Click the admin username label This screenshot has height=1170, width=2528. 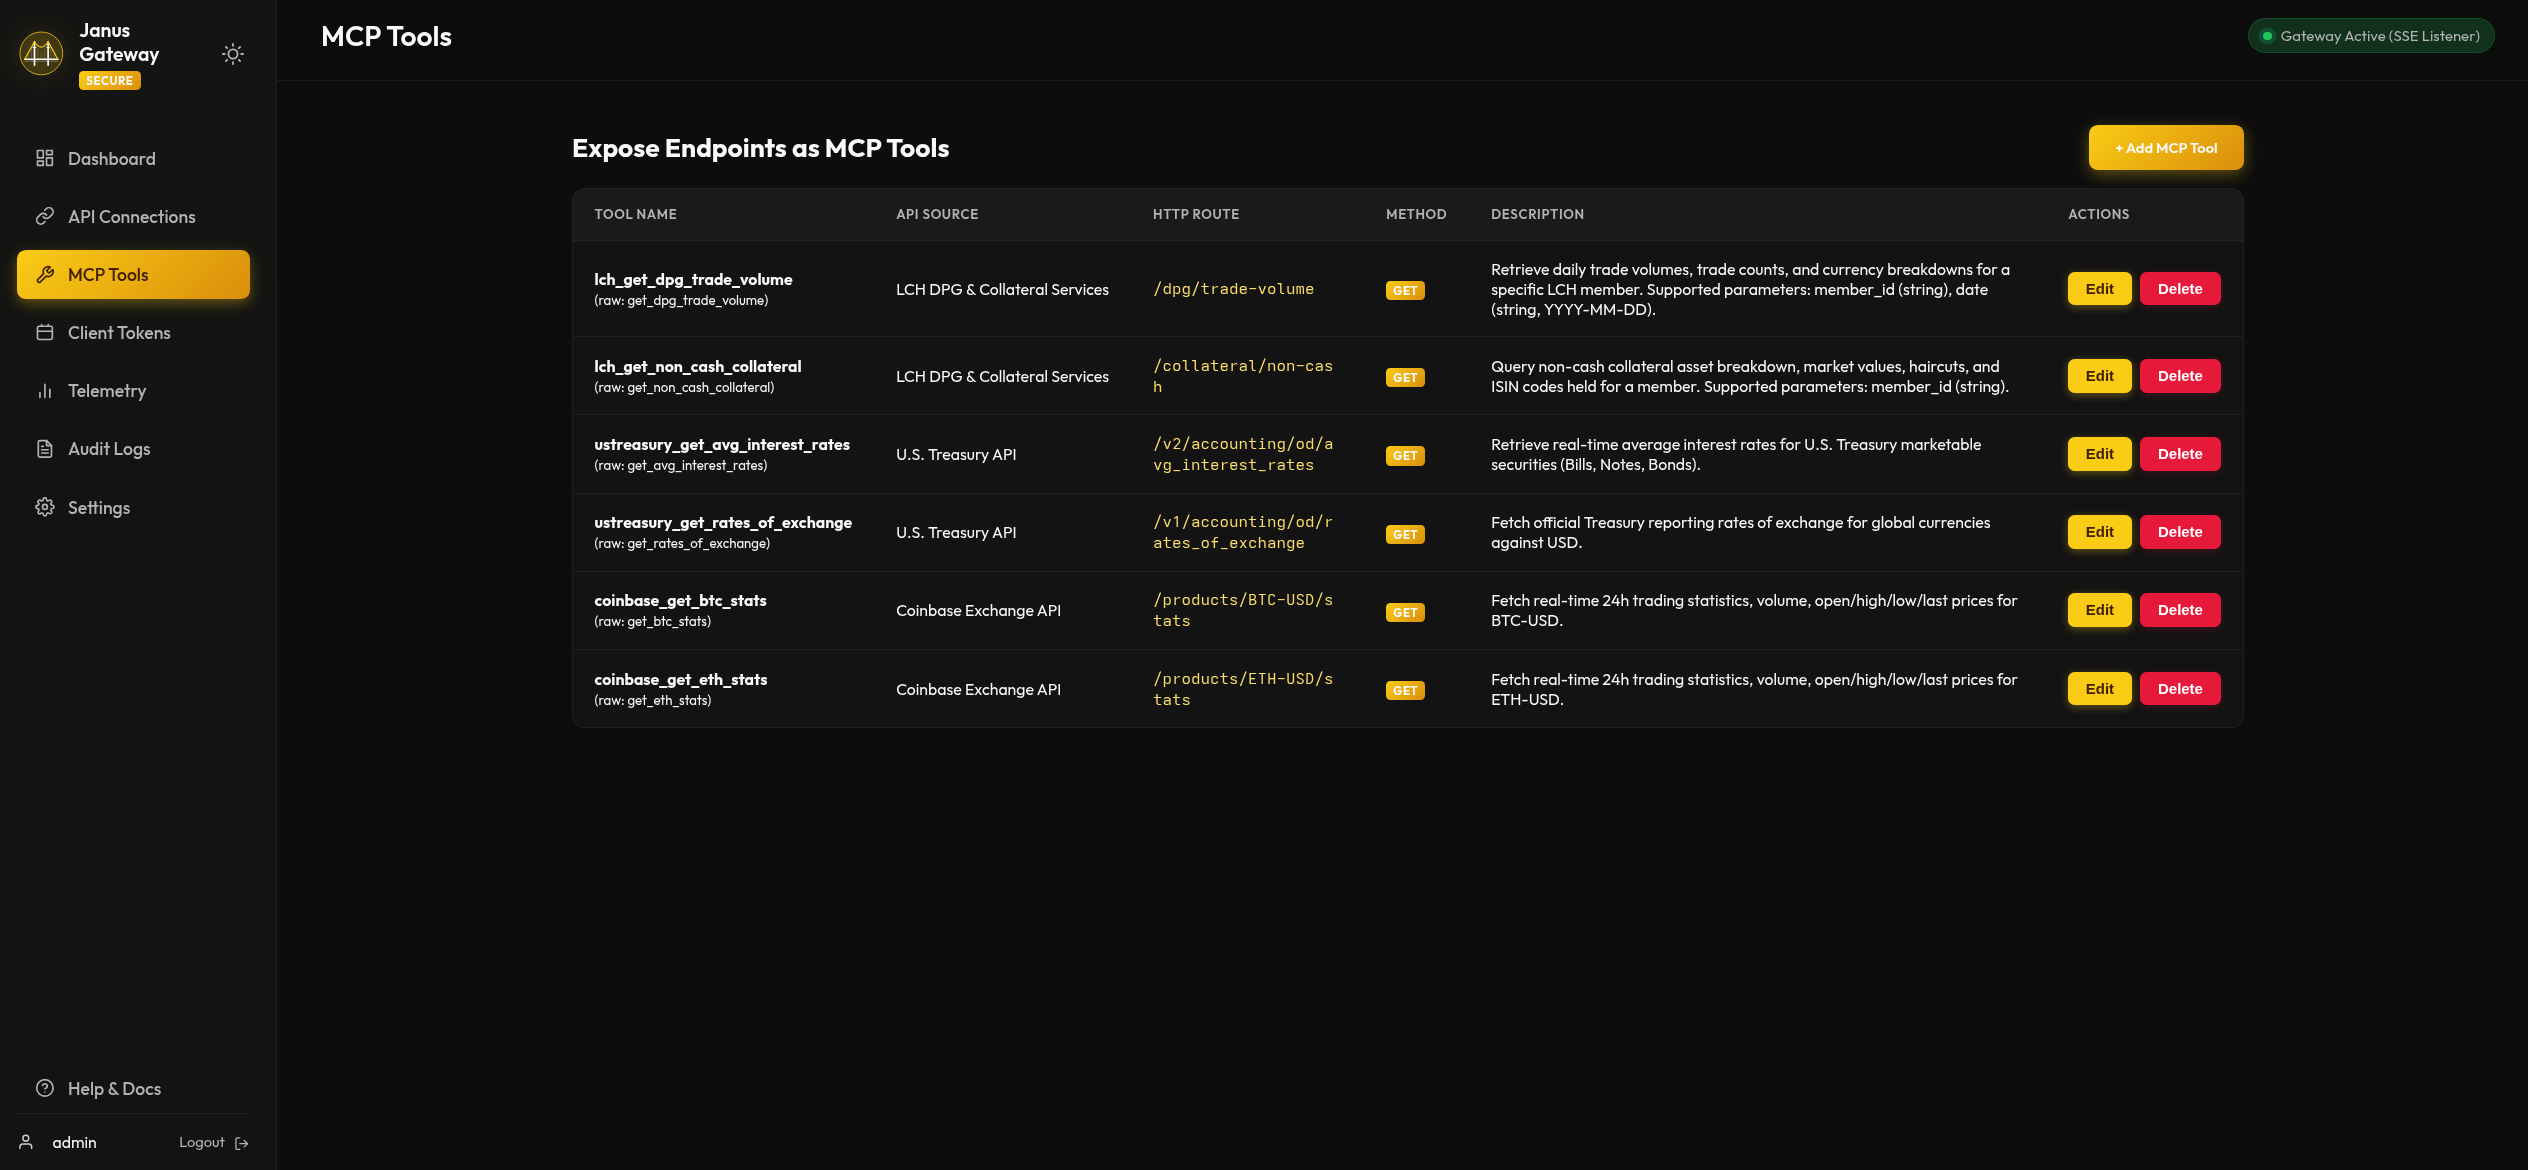coord(74,1142)
